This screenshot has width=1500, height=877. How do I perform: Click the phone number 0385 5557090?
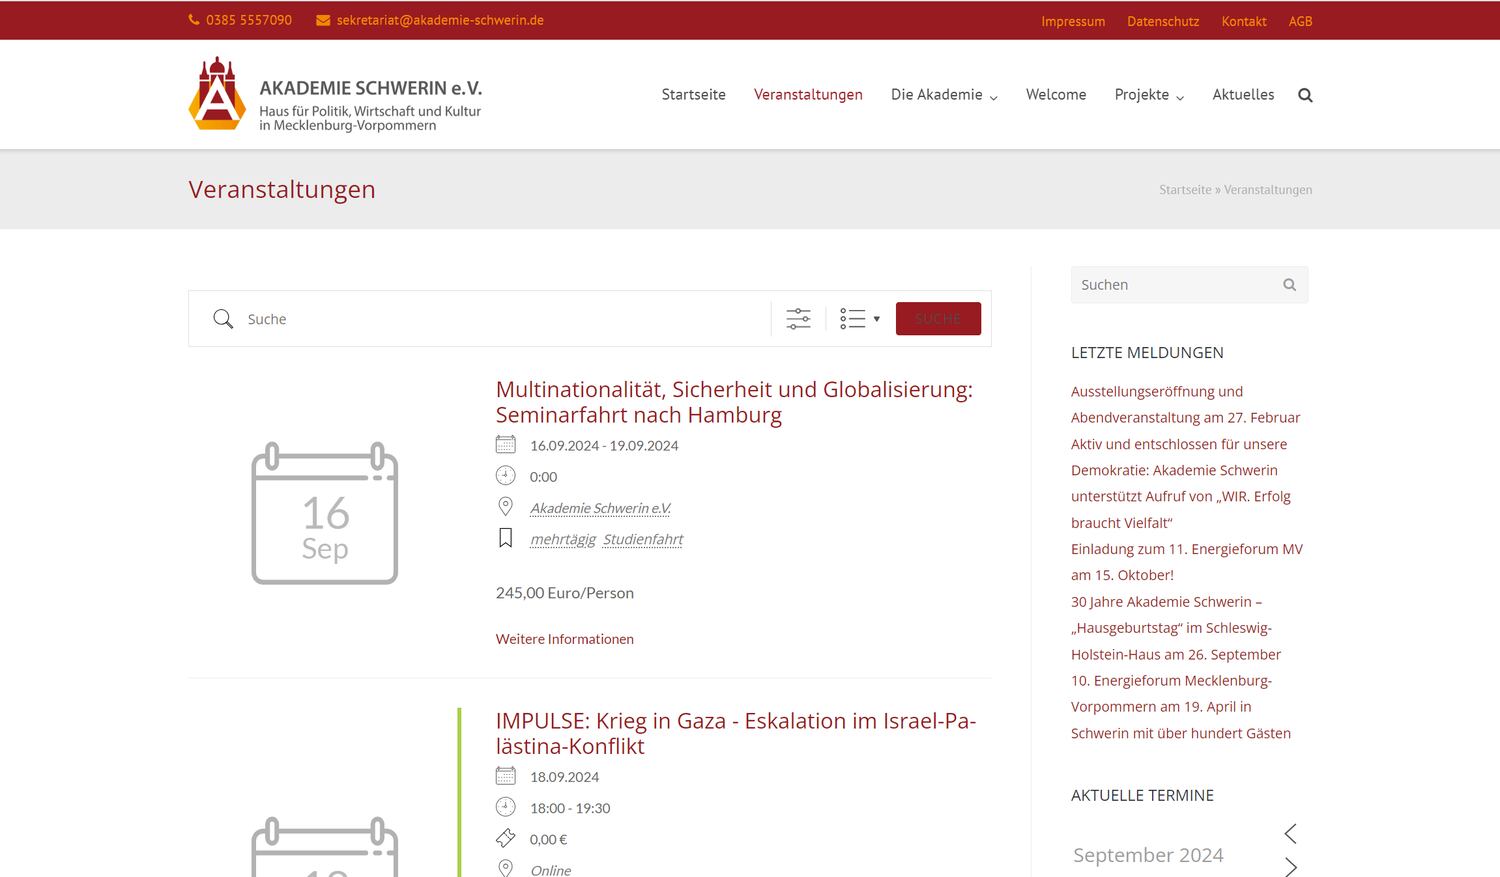tap(248, 20)
